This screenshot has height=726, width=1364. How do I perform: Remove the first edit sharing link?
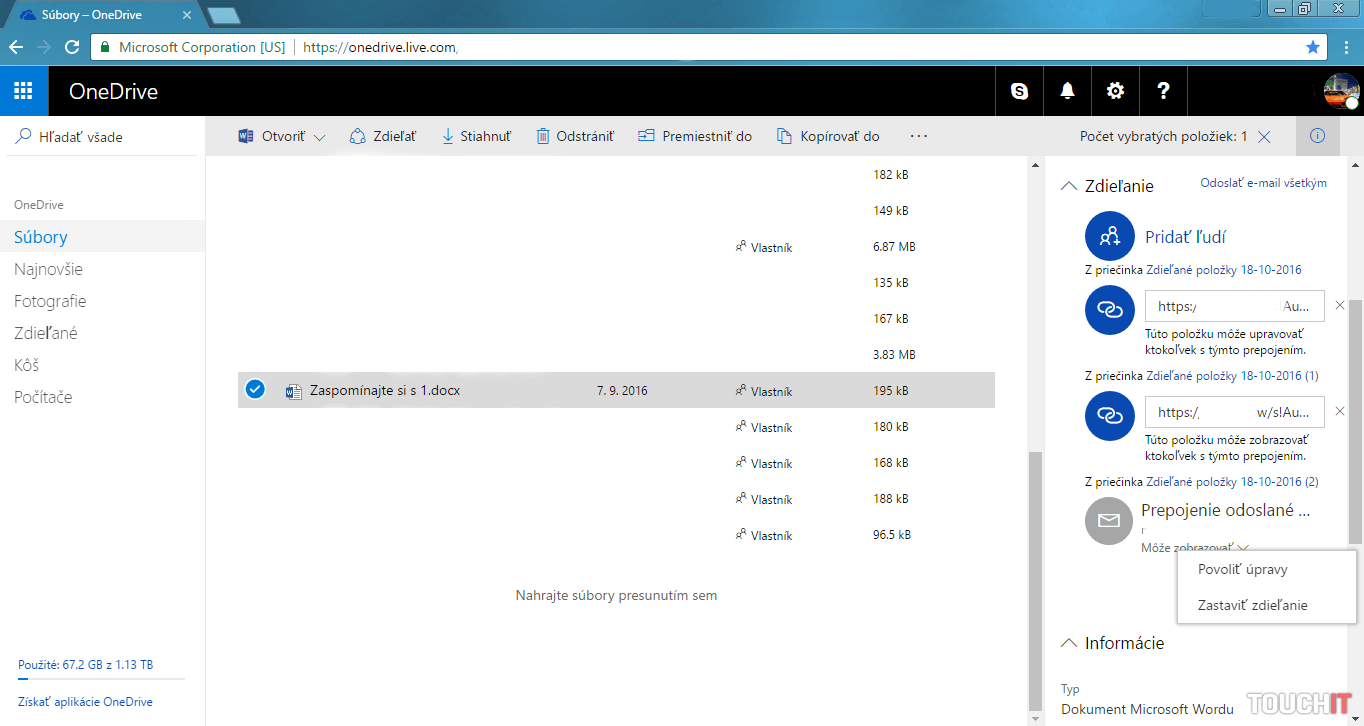(x=1340, y=305)
